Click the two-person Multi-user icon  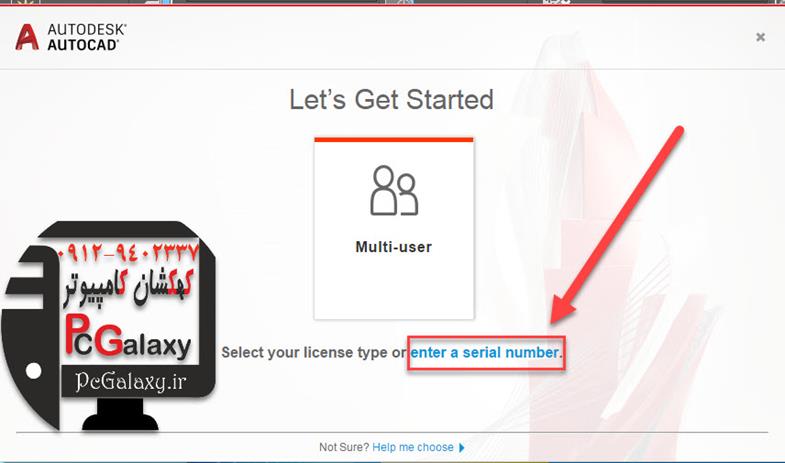[x=394, y=190]
